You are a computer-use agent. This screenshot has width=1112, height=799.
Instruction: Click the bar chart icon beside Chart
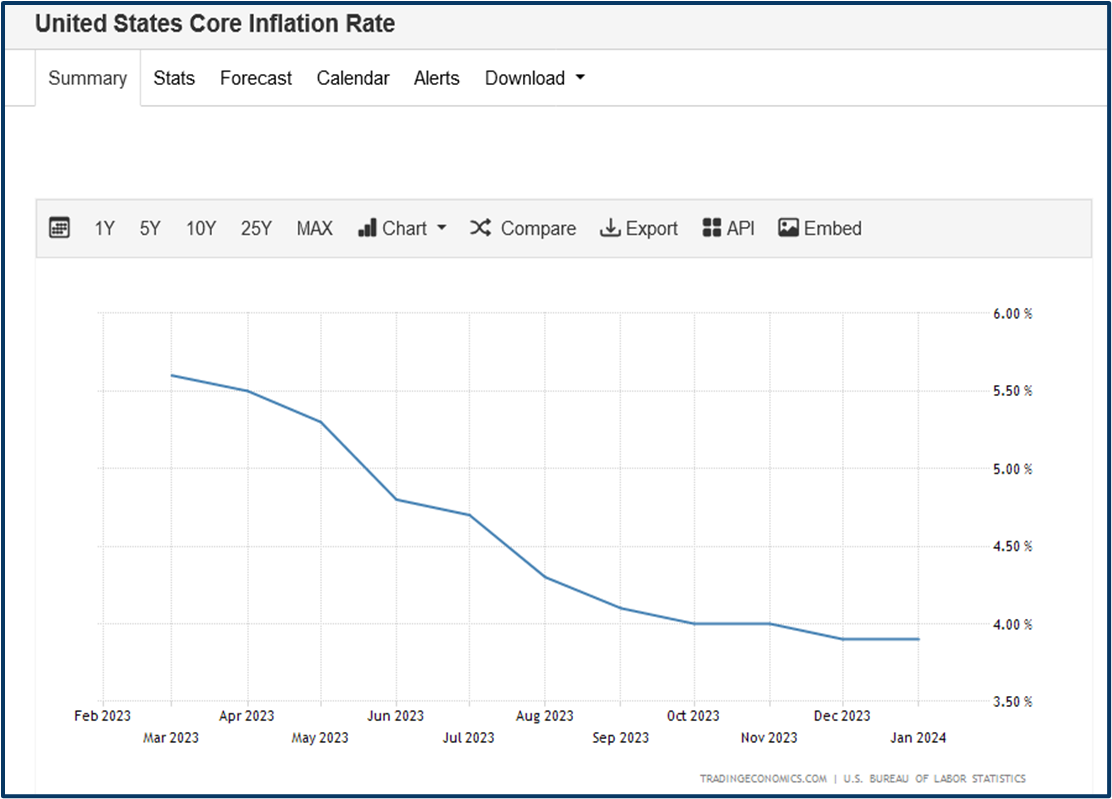tap(369, 228)
